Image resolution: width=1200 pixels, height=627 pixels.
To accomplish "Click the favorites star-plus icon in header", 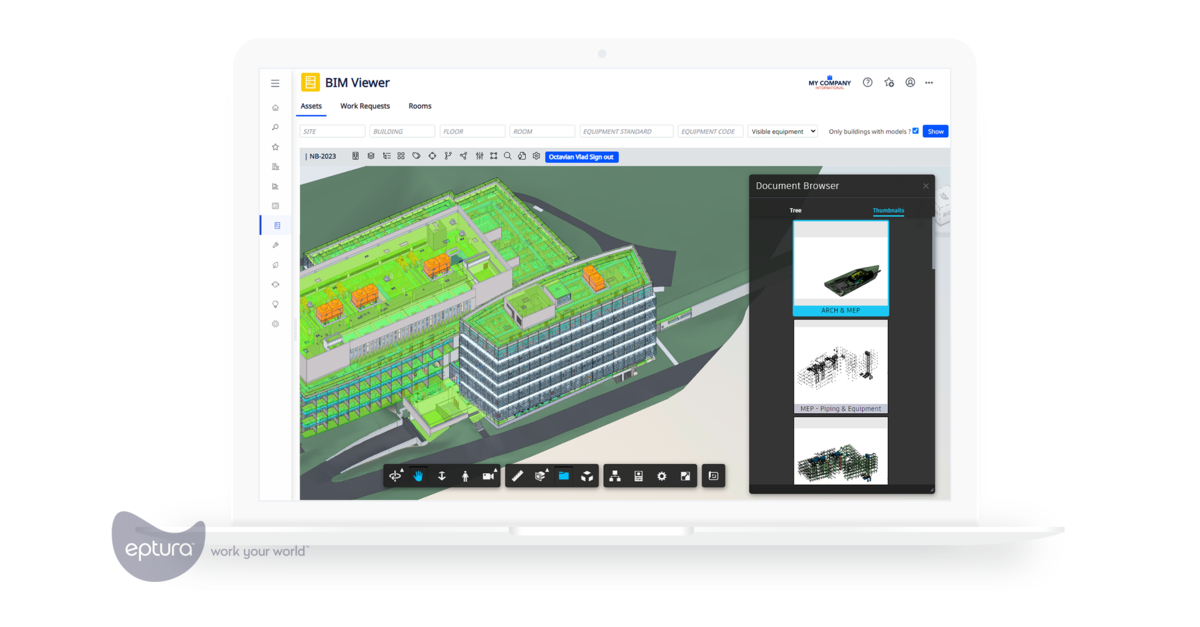I will coord(889,83).
